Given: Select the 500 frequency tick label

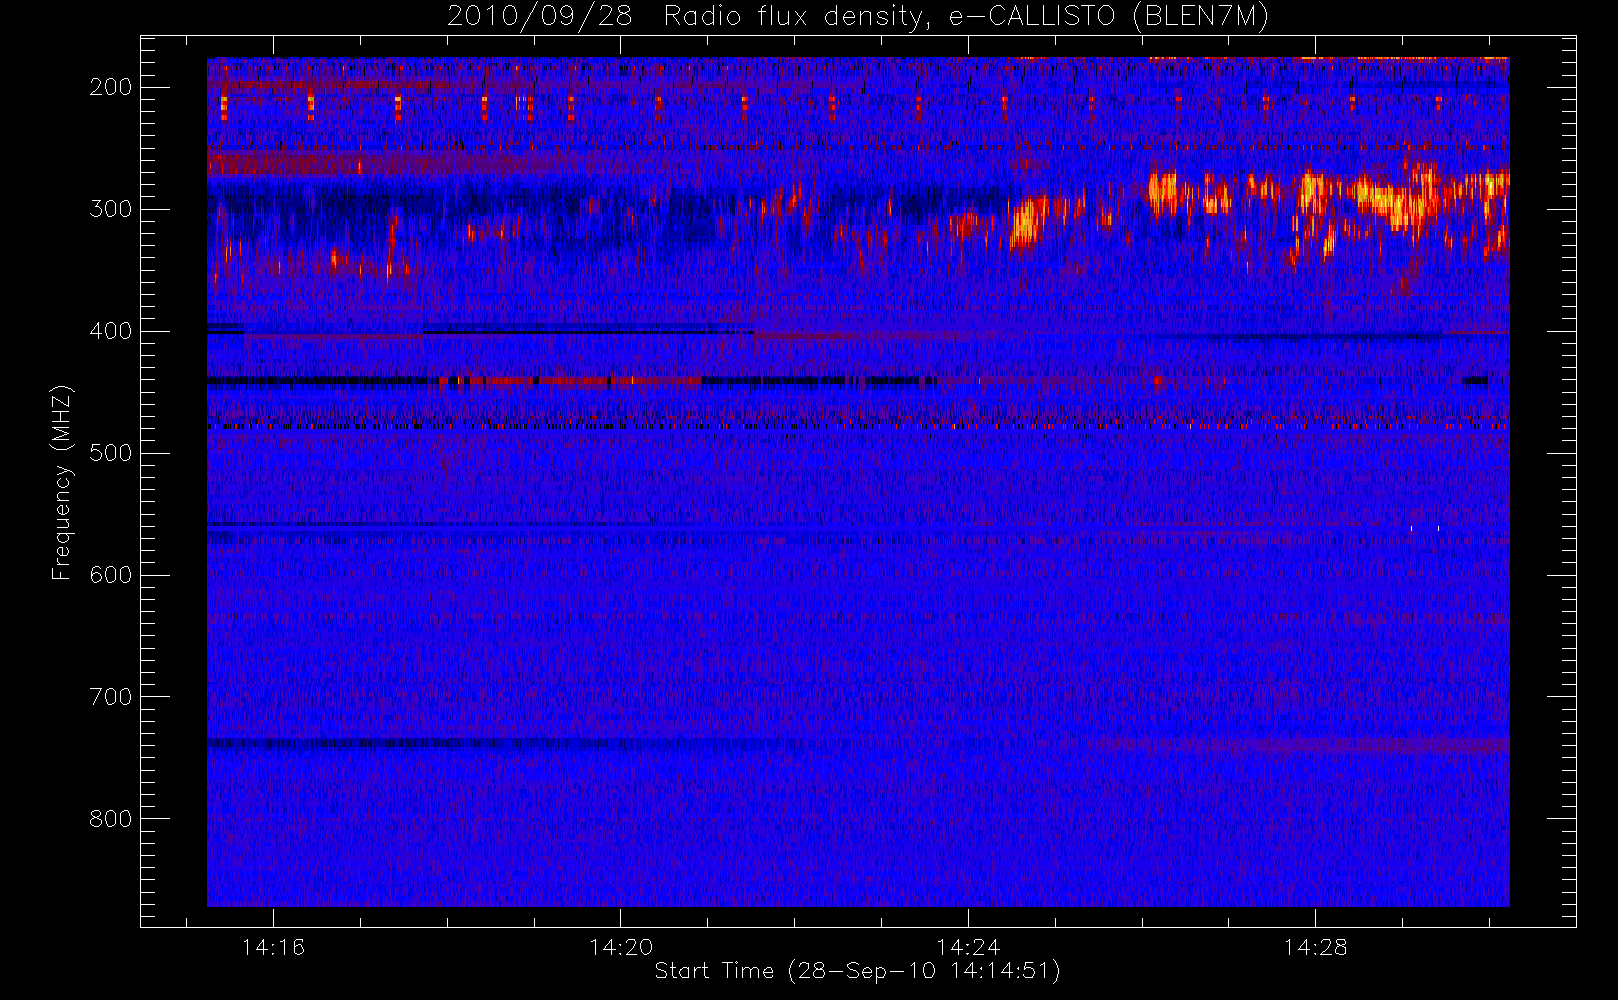Looking at the screenshot, I should [111, 453].
